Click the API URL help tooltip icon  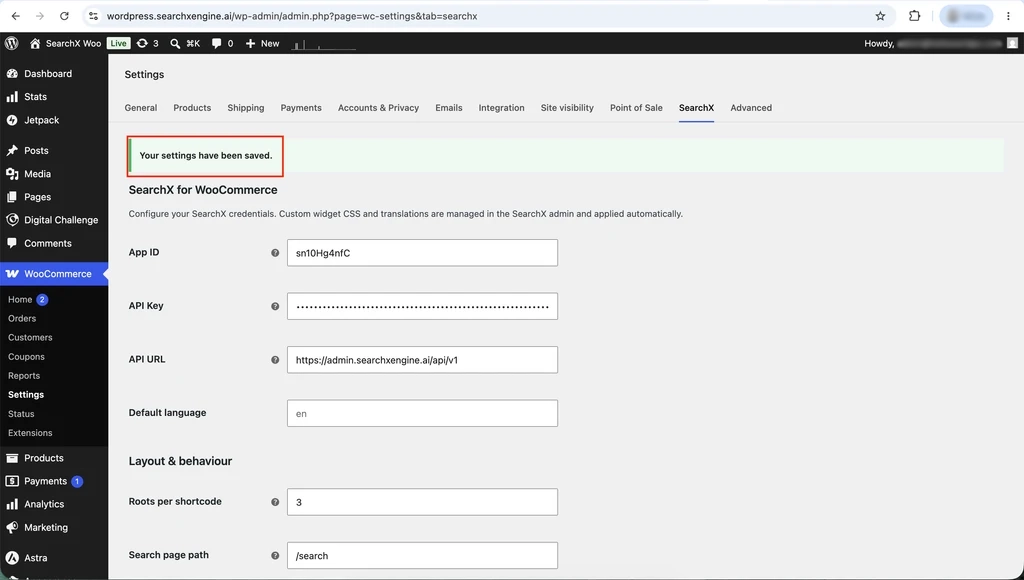(x=275, y=360)
